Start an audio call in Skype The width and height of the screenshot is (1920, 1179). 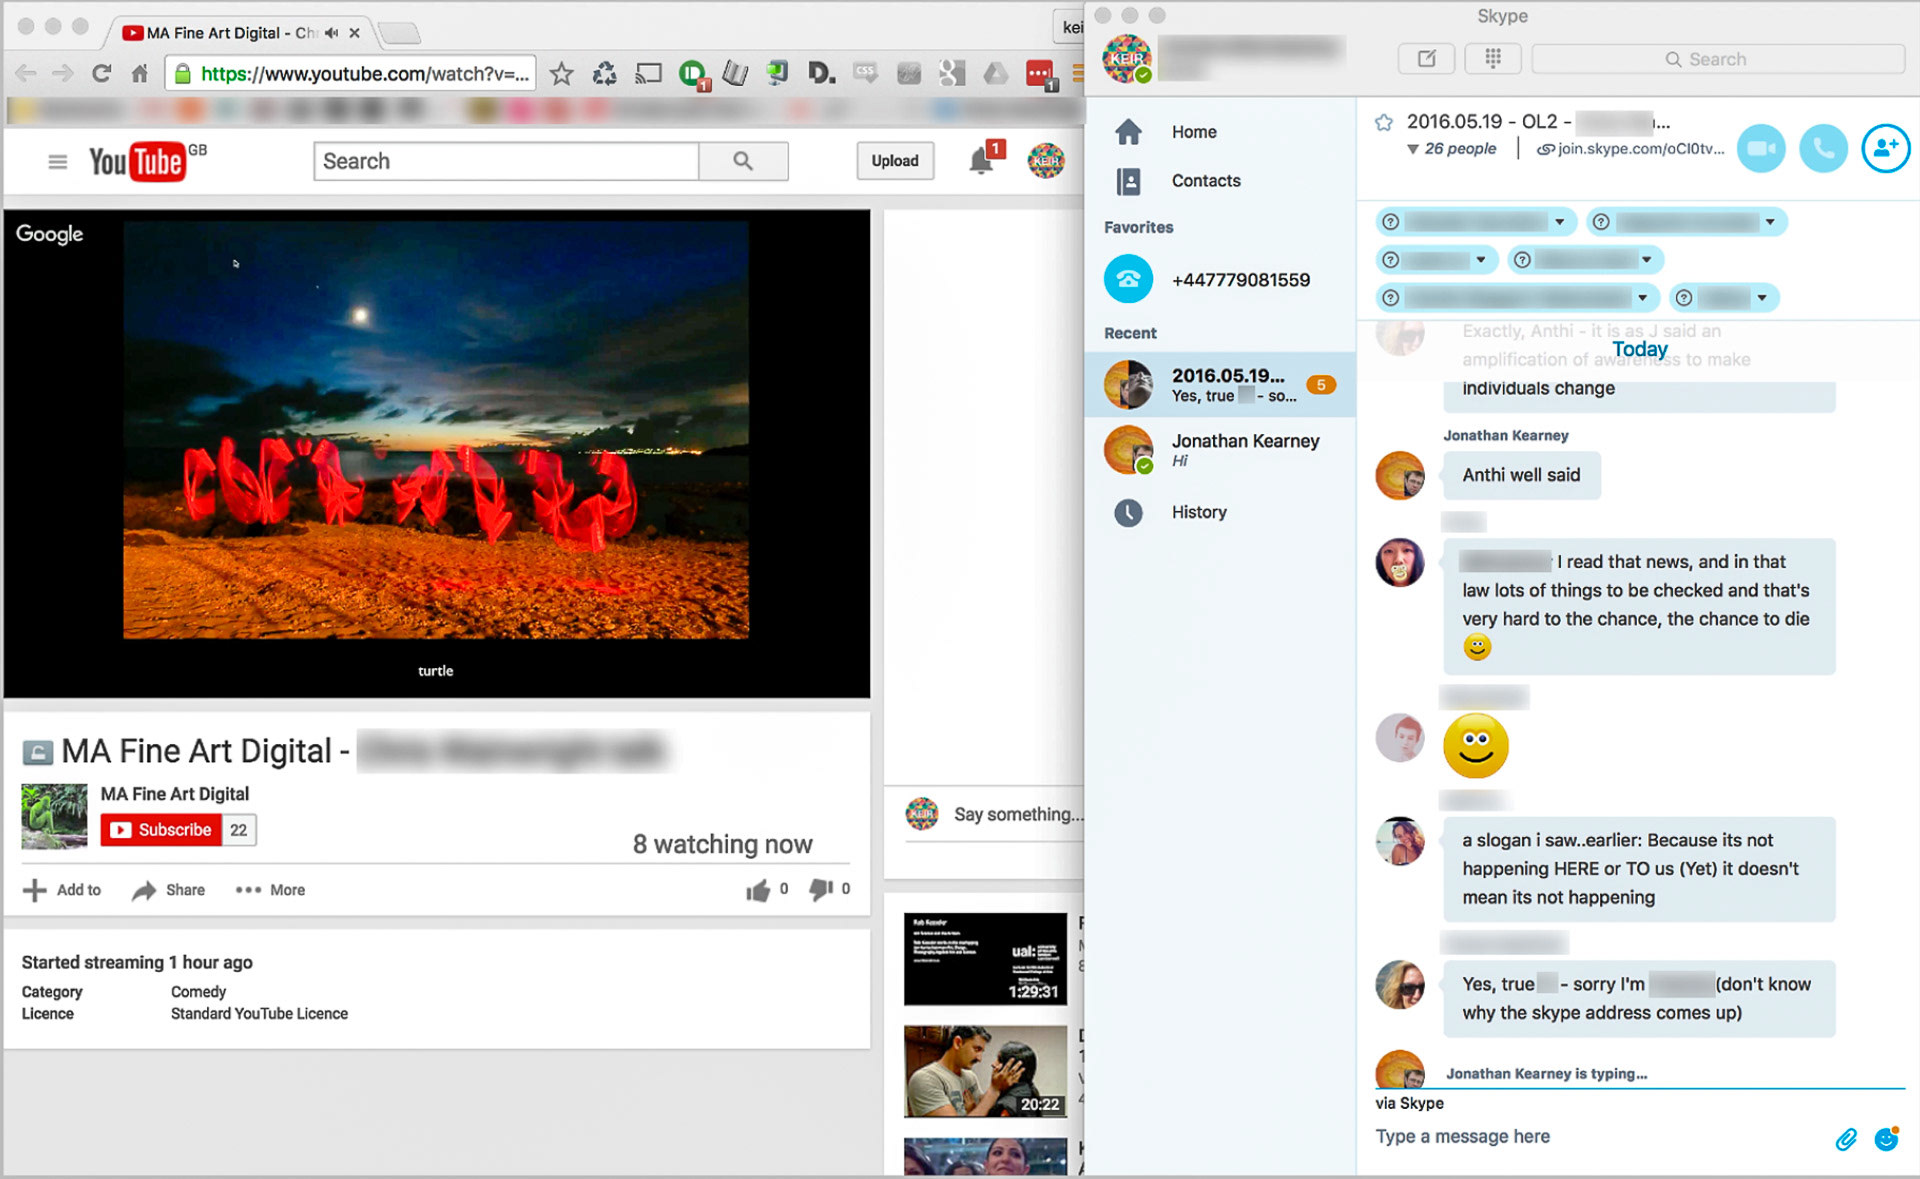1823,149
